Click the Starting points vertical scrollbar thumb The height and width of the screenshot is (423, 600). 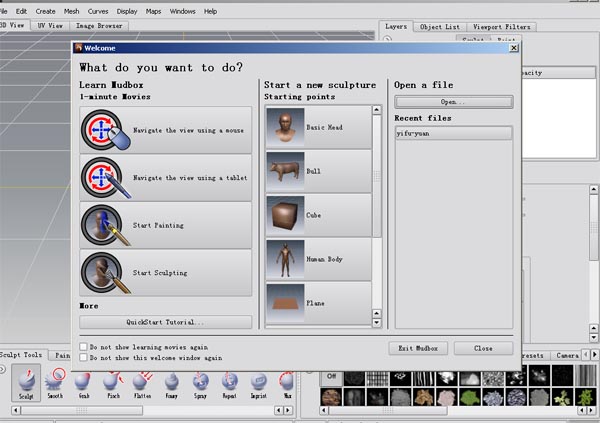[377, 176]
